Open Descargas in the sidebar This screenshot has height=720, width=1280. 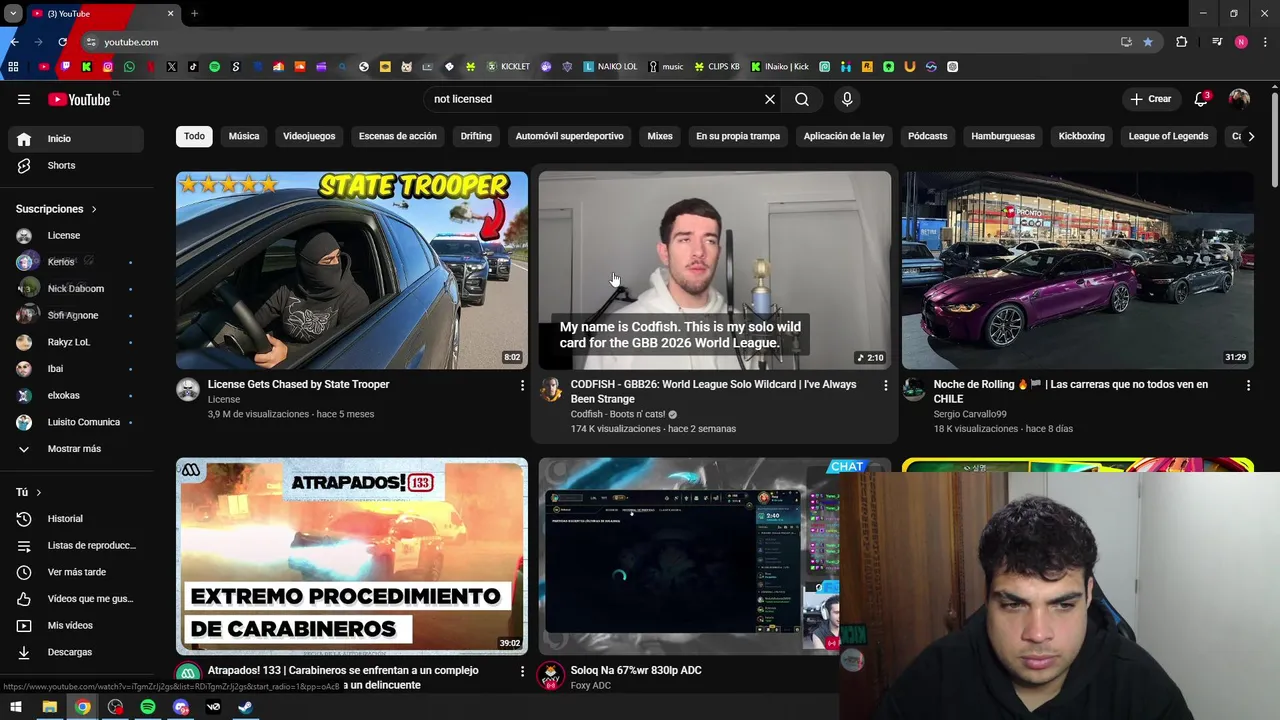(x=76, y=652)
